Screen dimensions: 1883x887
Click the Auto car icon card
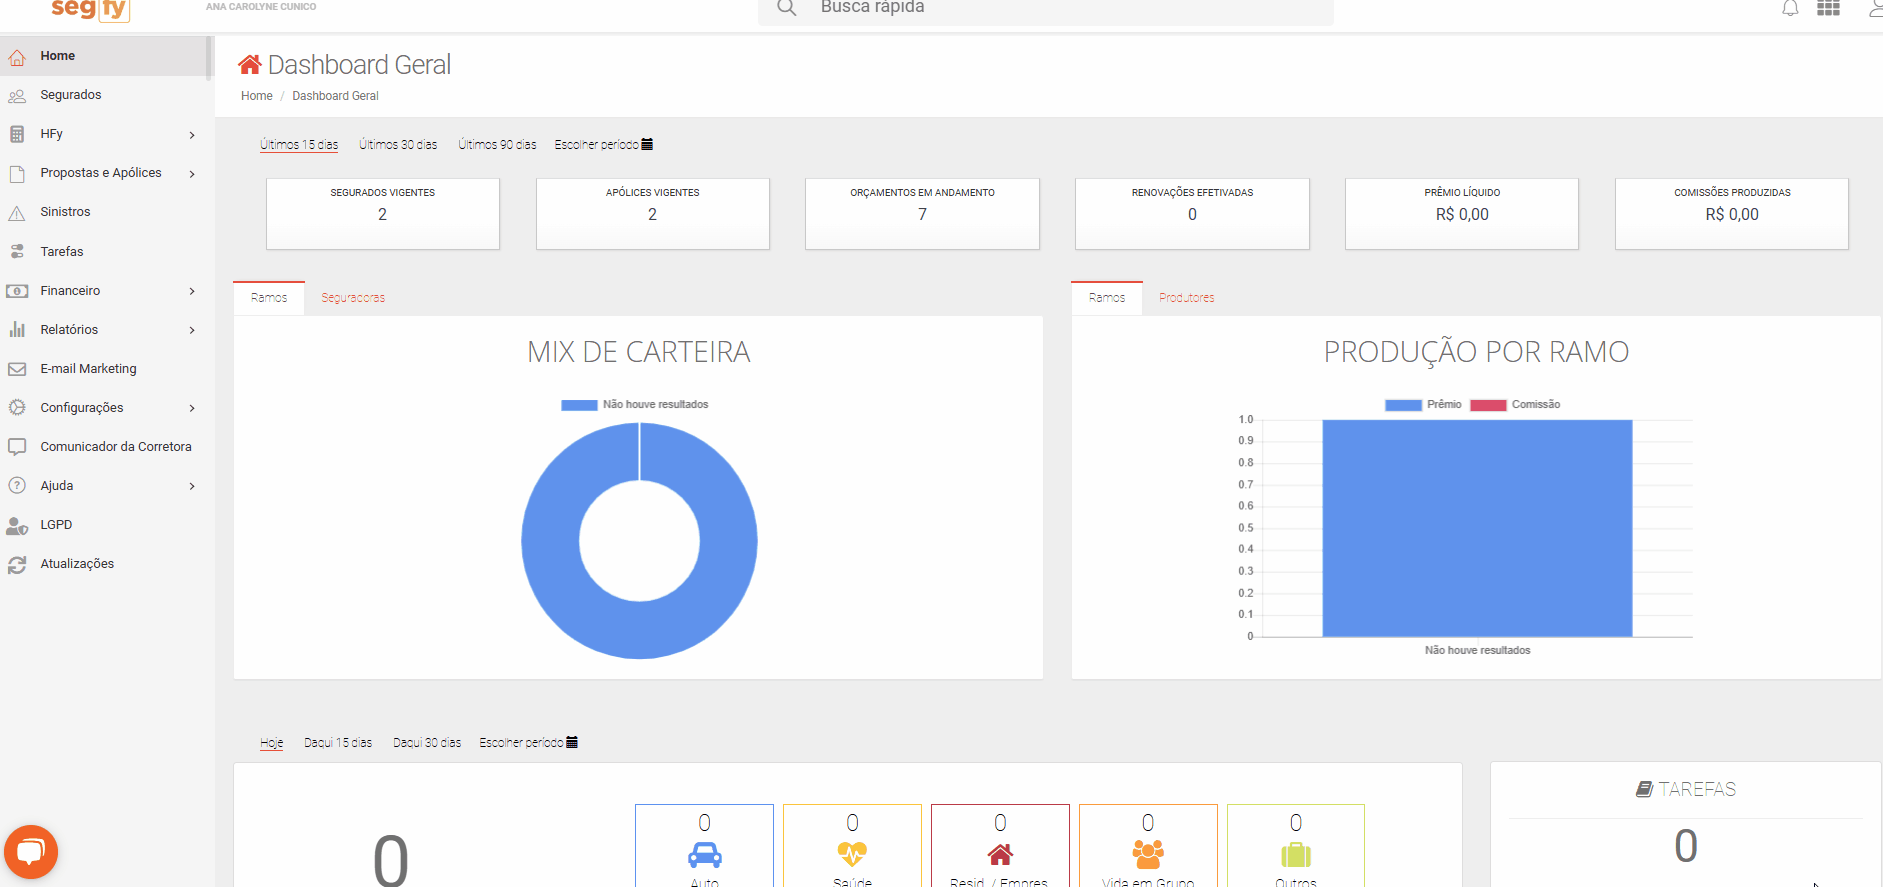pyautogui.click(x=704, y=853)
